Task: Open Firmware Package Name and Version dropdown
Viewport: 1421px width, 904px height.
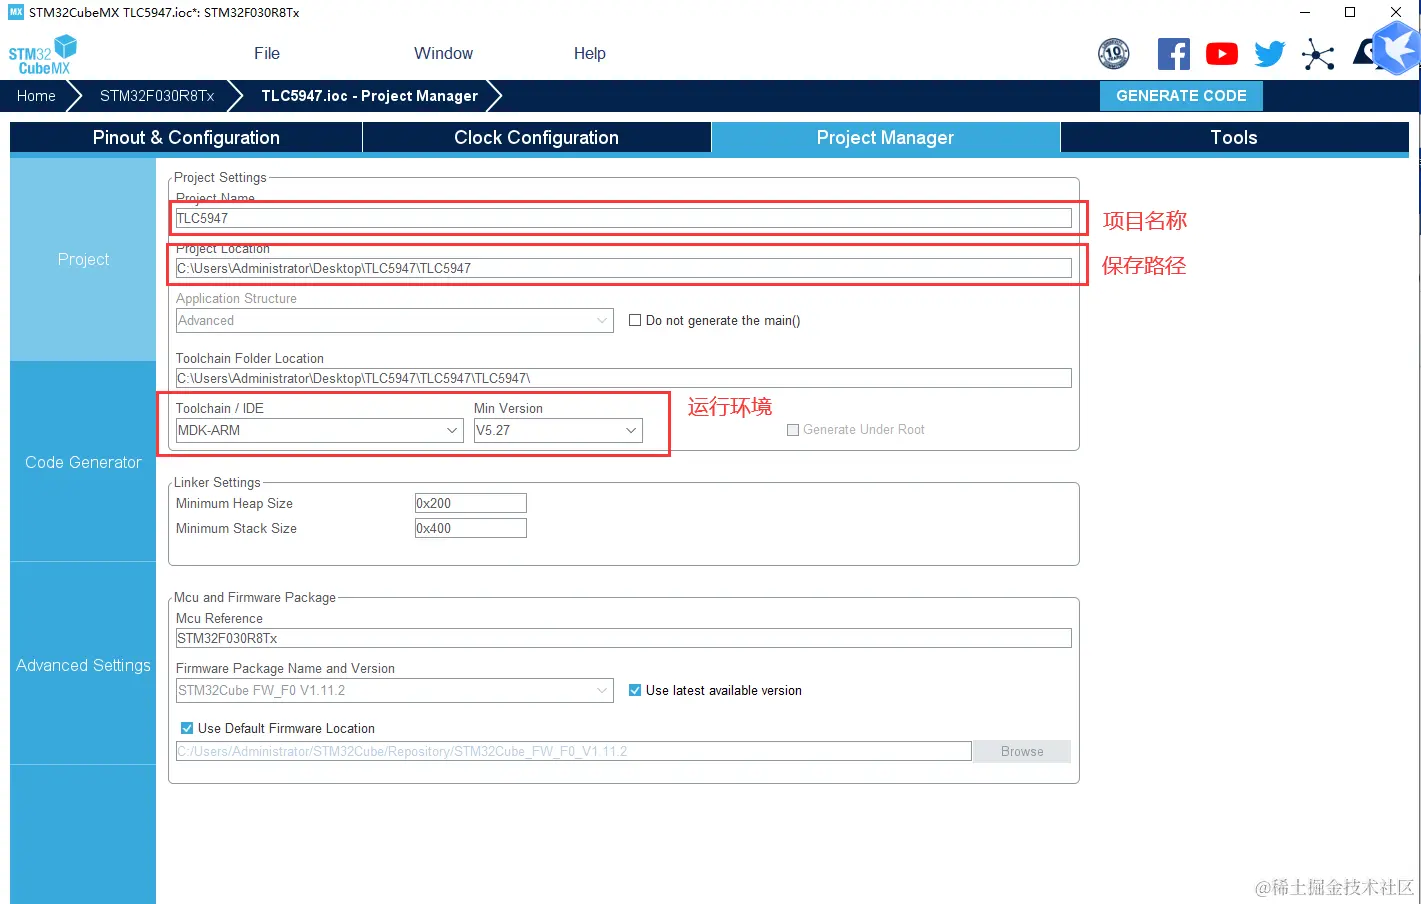Action: pyautogui.click(x=395, y=690)
